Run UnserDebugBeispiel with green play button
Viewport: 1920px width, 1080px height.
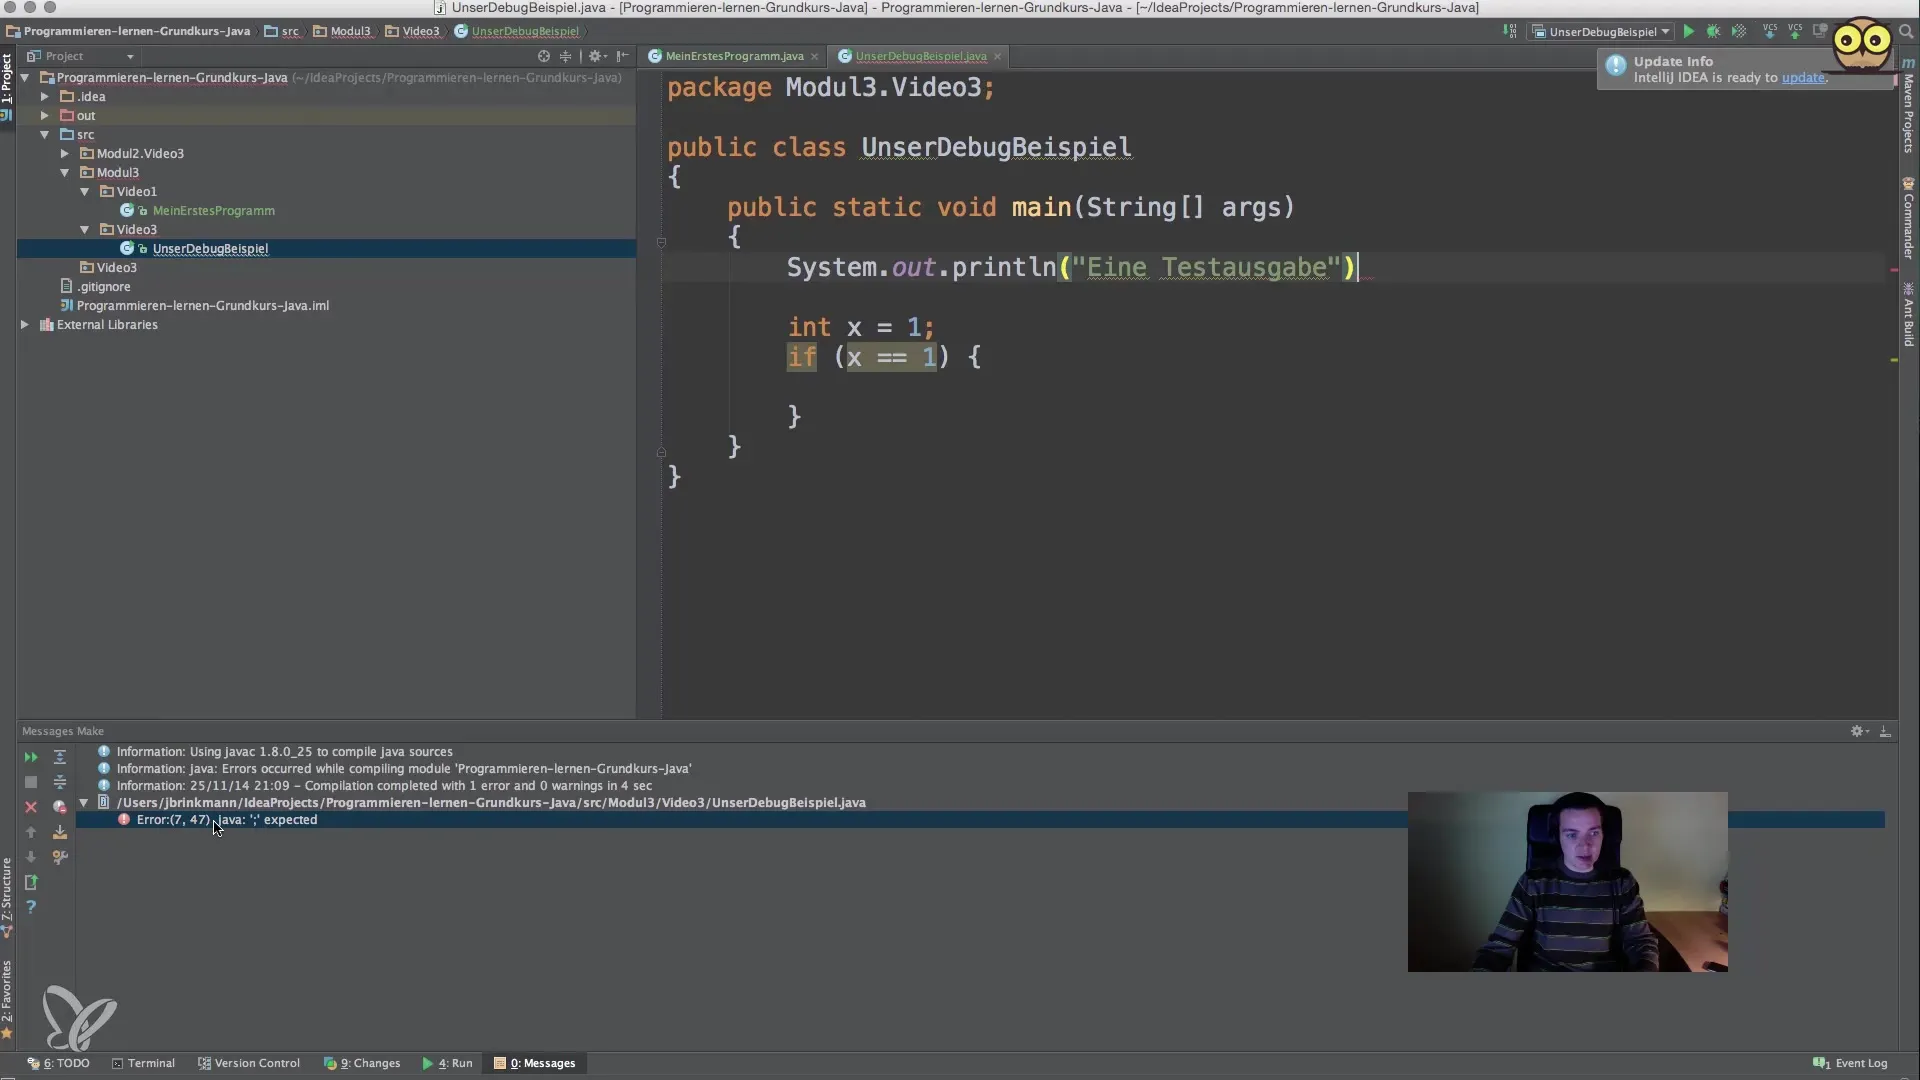coord(1688,32)
